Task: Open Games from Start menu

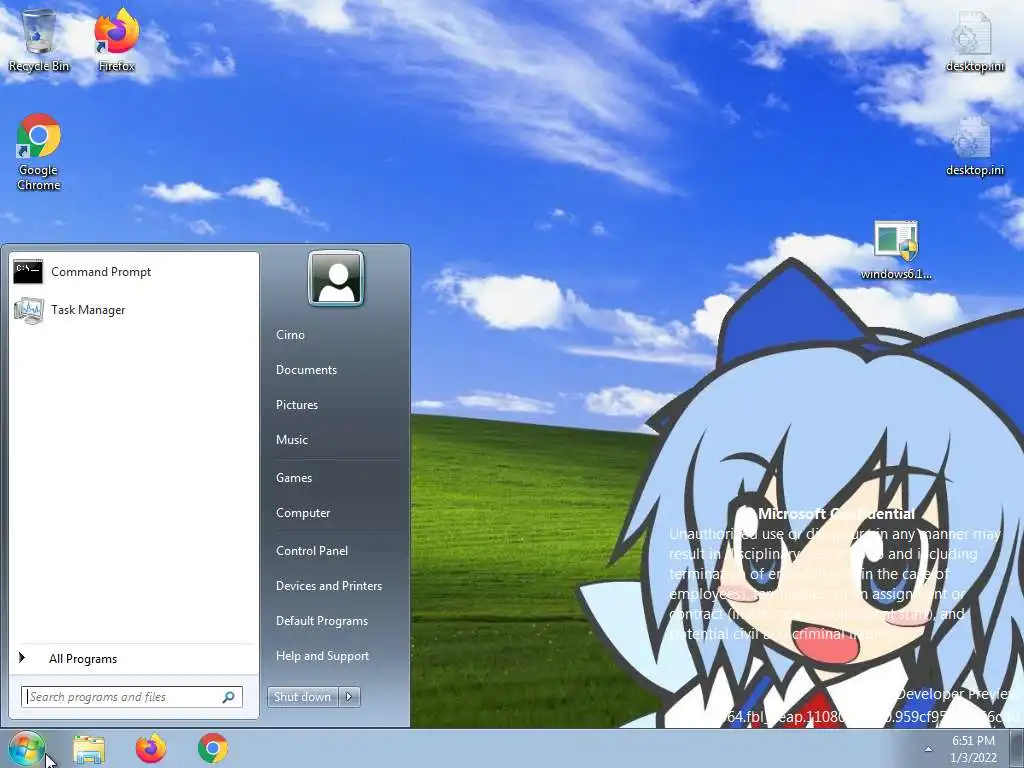Action: (294, 478)
